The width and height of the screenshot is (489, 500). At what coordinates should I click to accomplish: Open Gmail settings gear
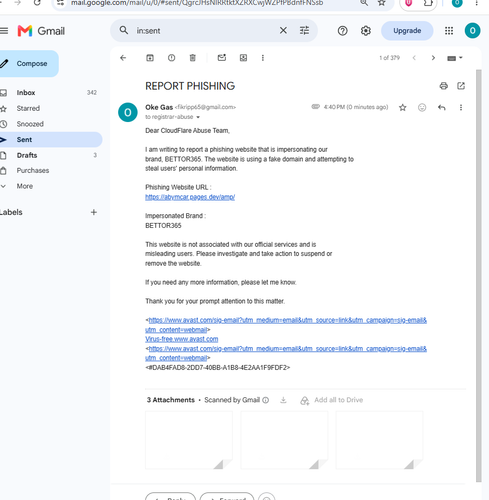[x=366, y=31]
